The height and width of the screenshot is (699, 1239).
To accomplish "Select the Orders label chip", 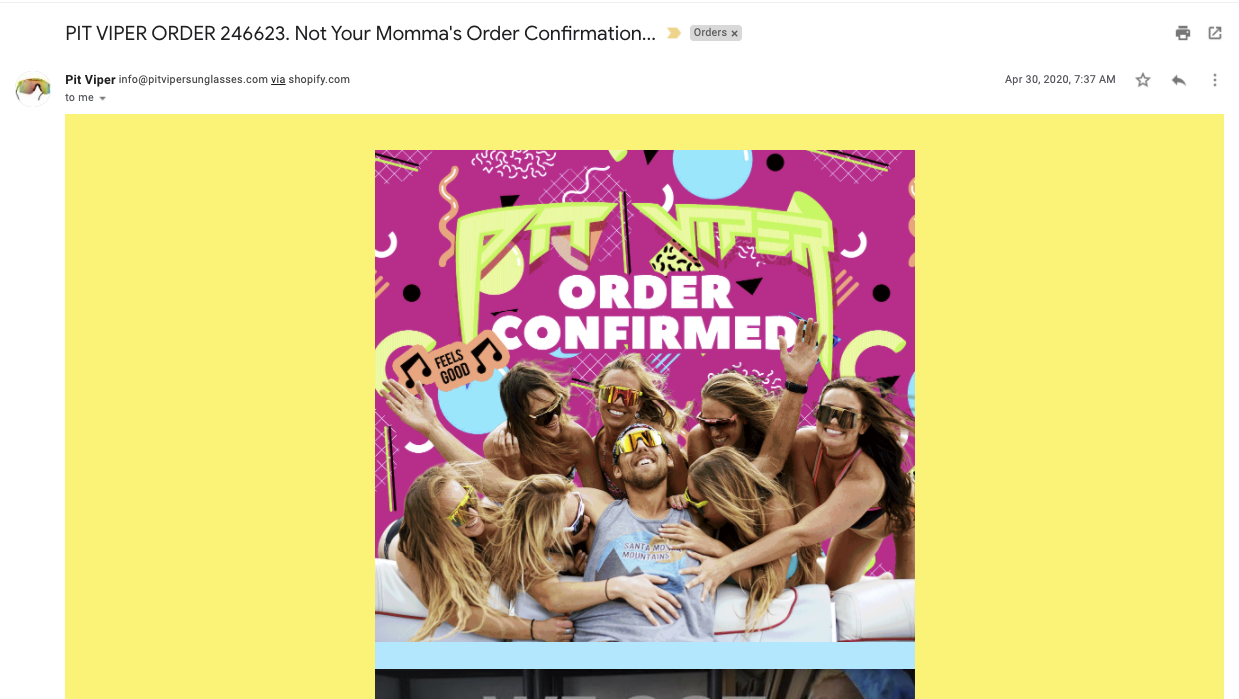I will (x=710, y=32).
